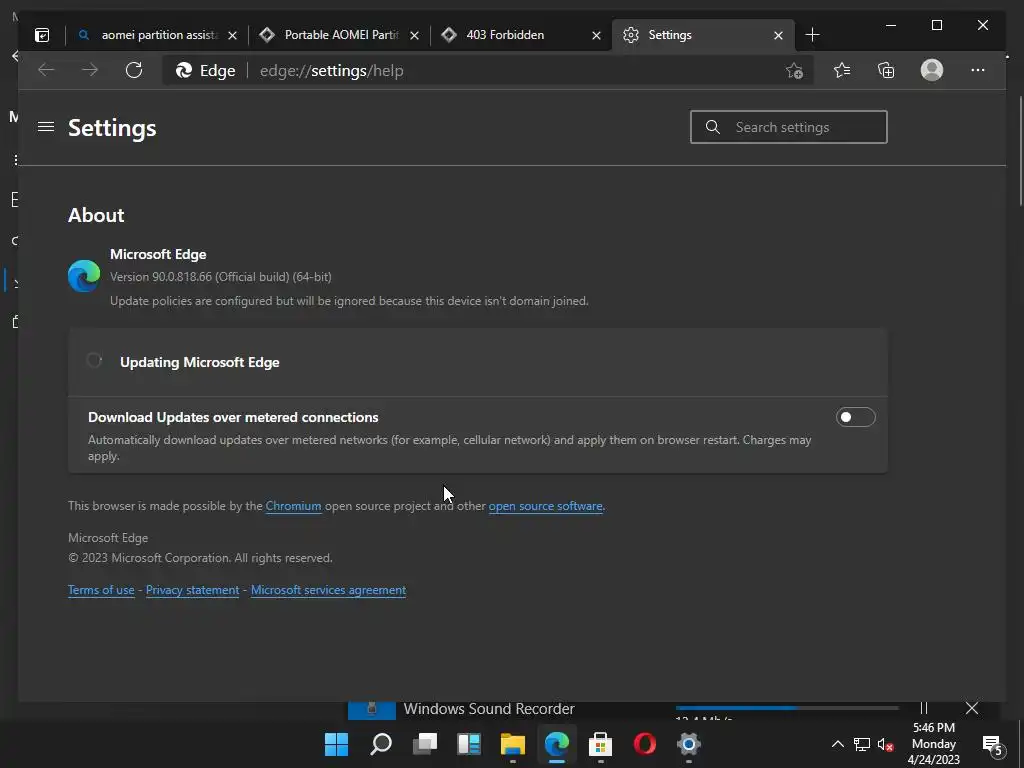Open the tab actions menu icon
The image size is (1024, 768).
tap(42, 35)
